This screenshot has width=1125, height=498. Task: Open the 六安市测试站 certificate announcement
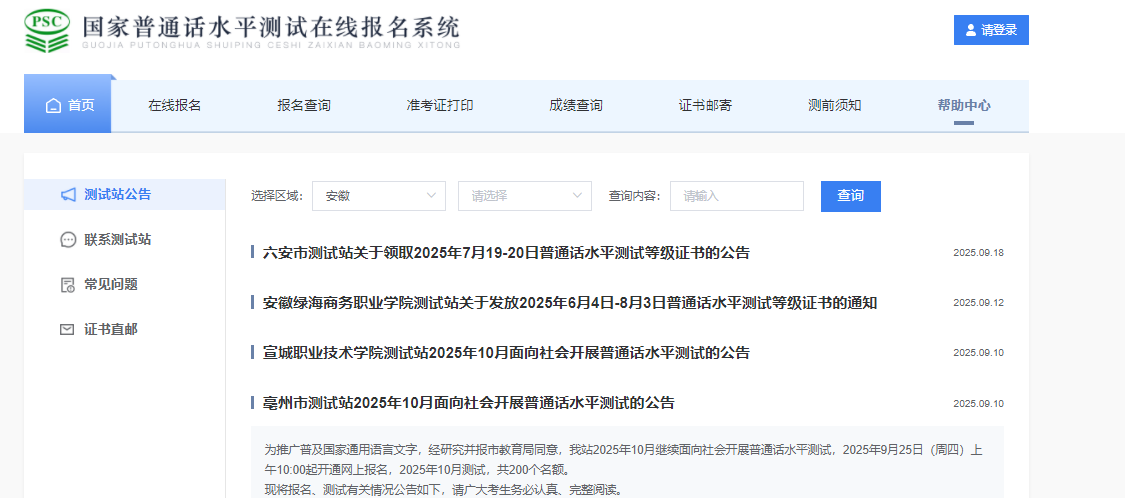point(506,253)
